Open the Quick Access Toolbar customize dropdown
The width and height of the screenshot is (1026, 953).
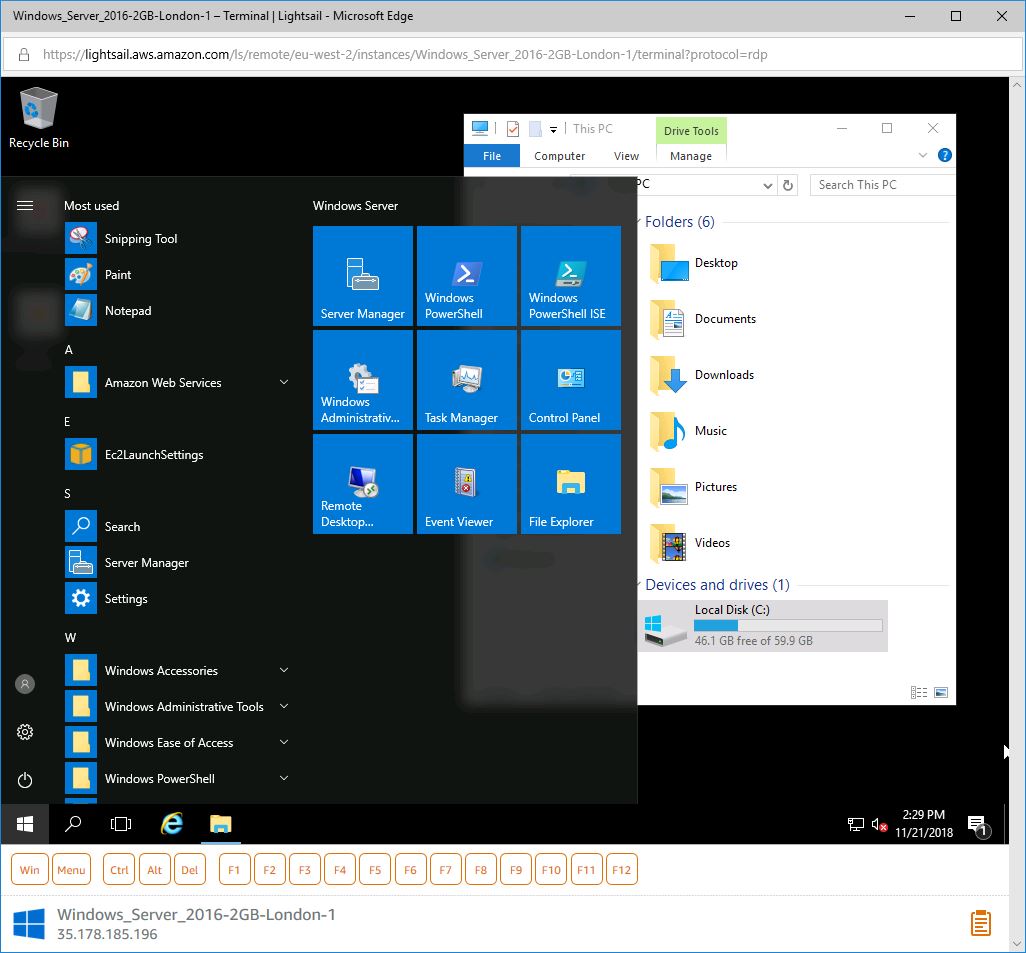[x=553, y=130]
